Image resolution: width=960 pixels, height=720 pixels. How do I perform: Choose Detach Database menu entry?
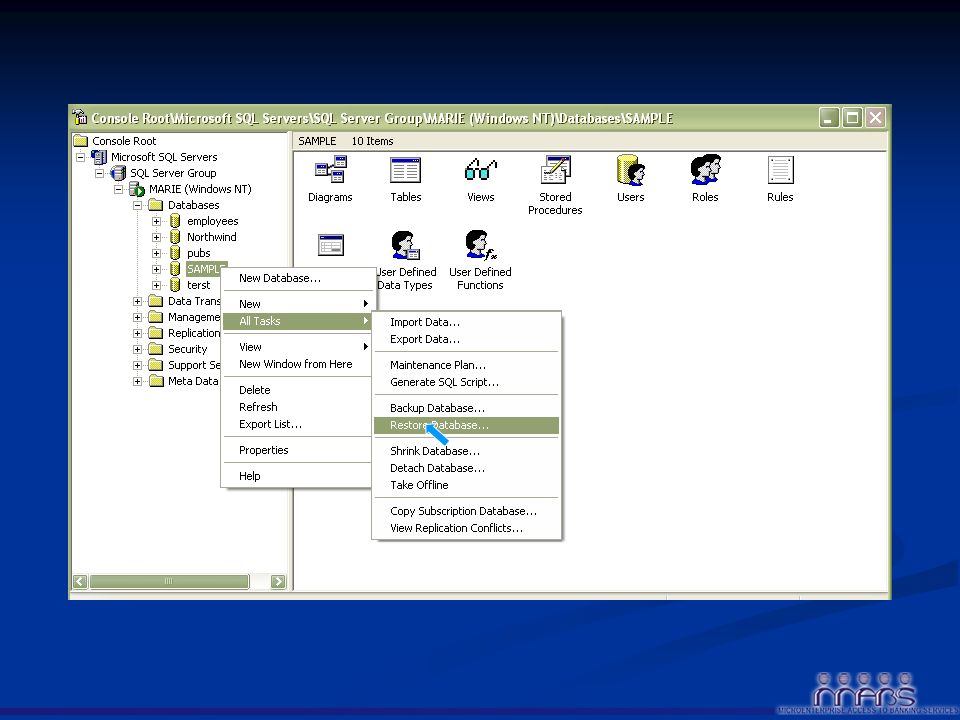pyautogui.click(x=467, y=468)
